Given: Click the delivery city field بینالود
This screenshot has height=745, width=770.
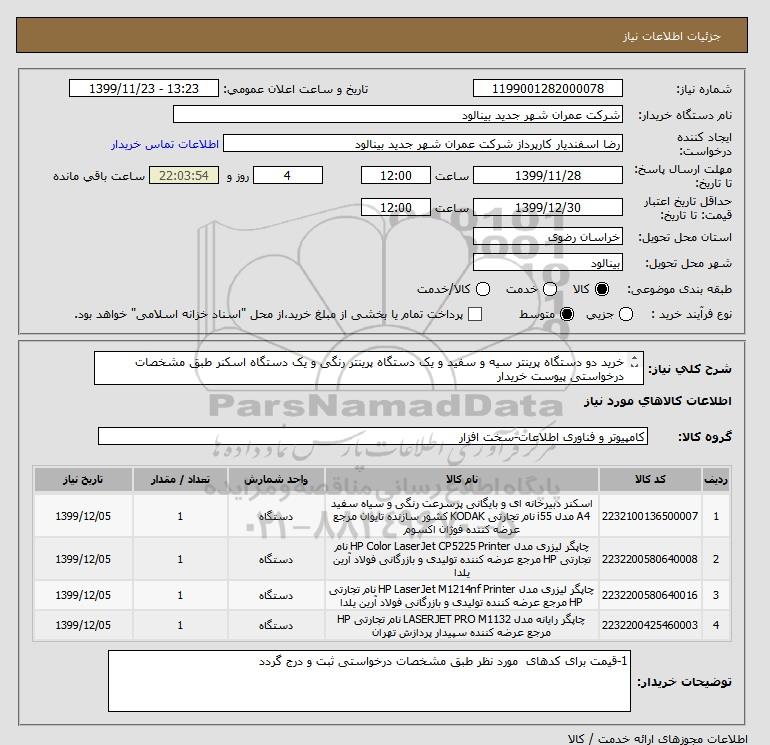Looking at the screenshot, I should coord(548,263).
